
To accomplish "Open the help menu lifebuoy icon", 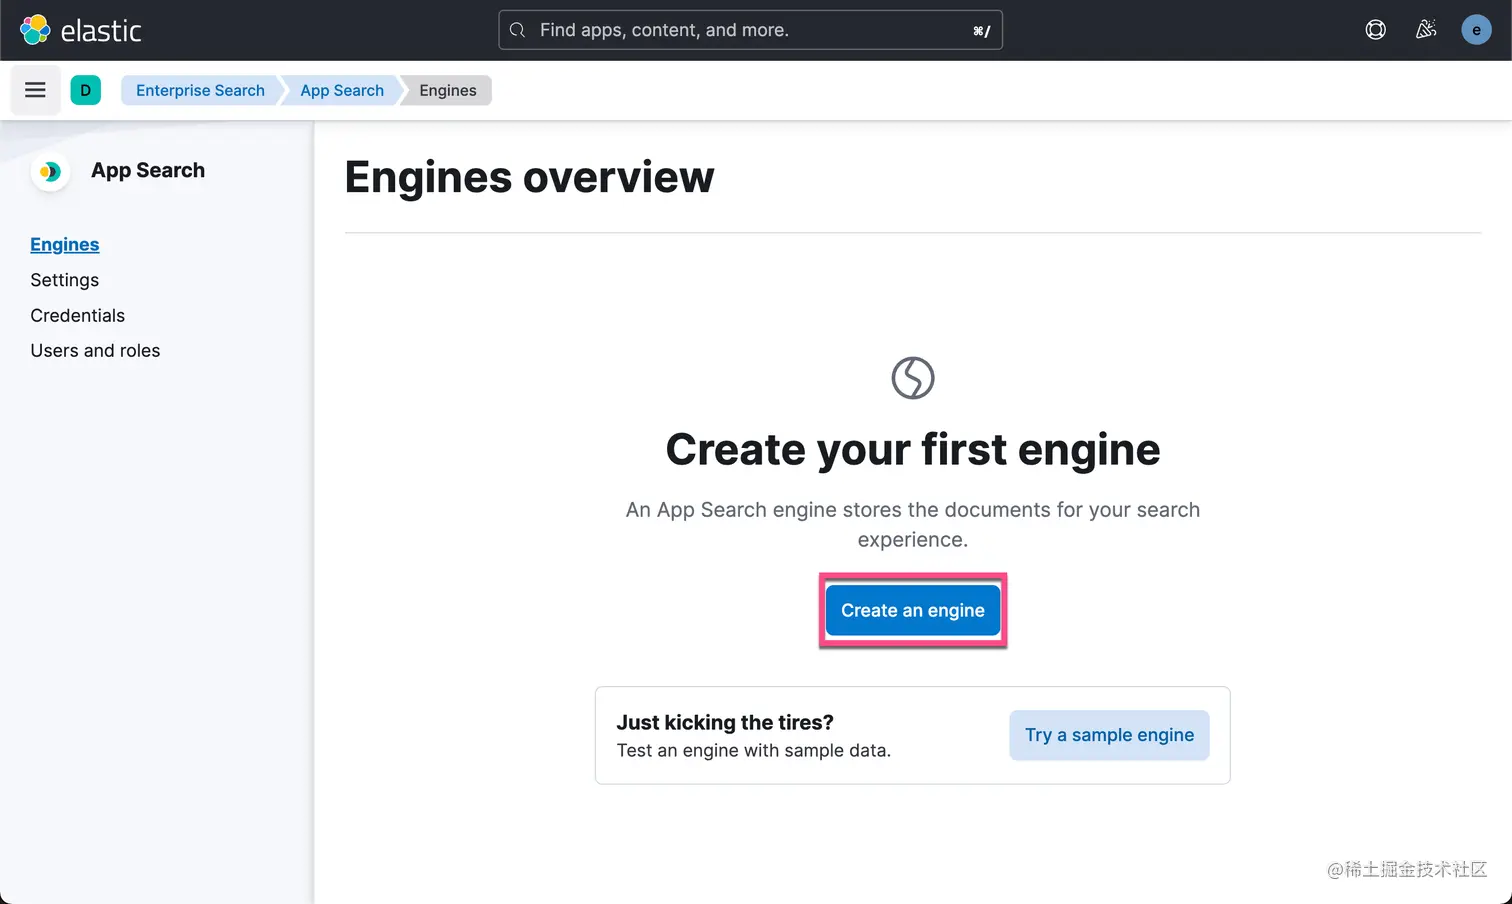I will click(x=1376, y=30).
